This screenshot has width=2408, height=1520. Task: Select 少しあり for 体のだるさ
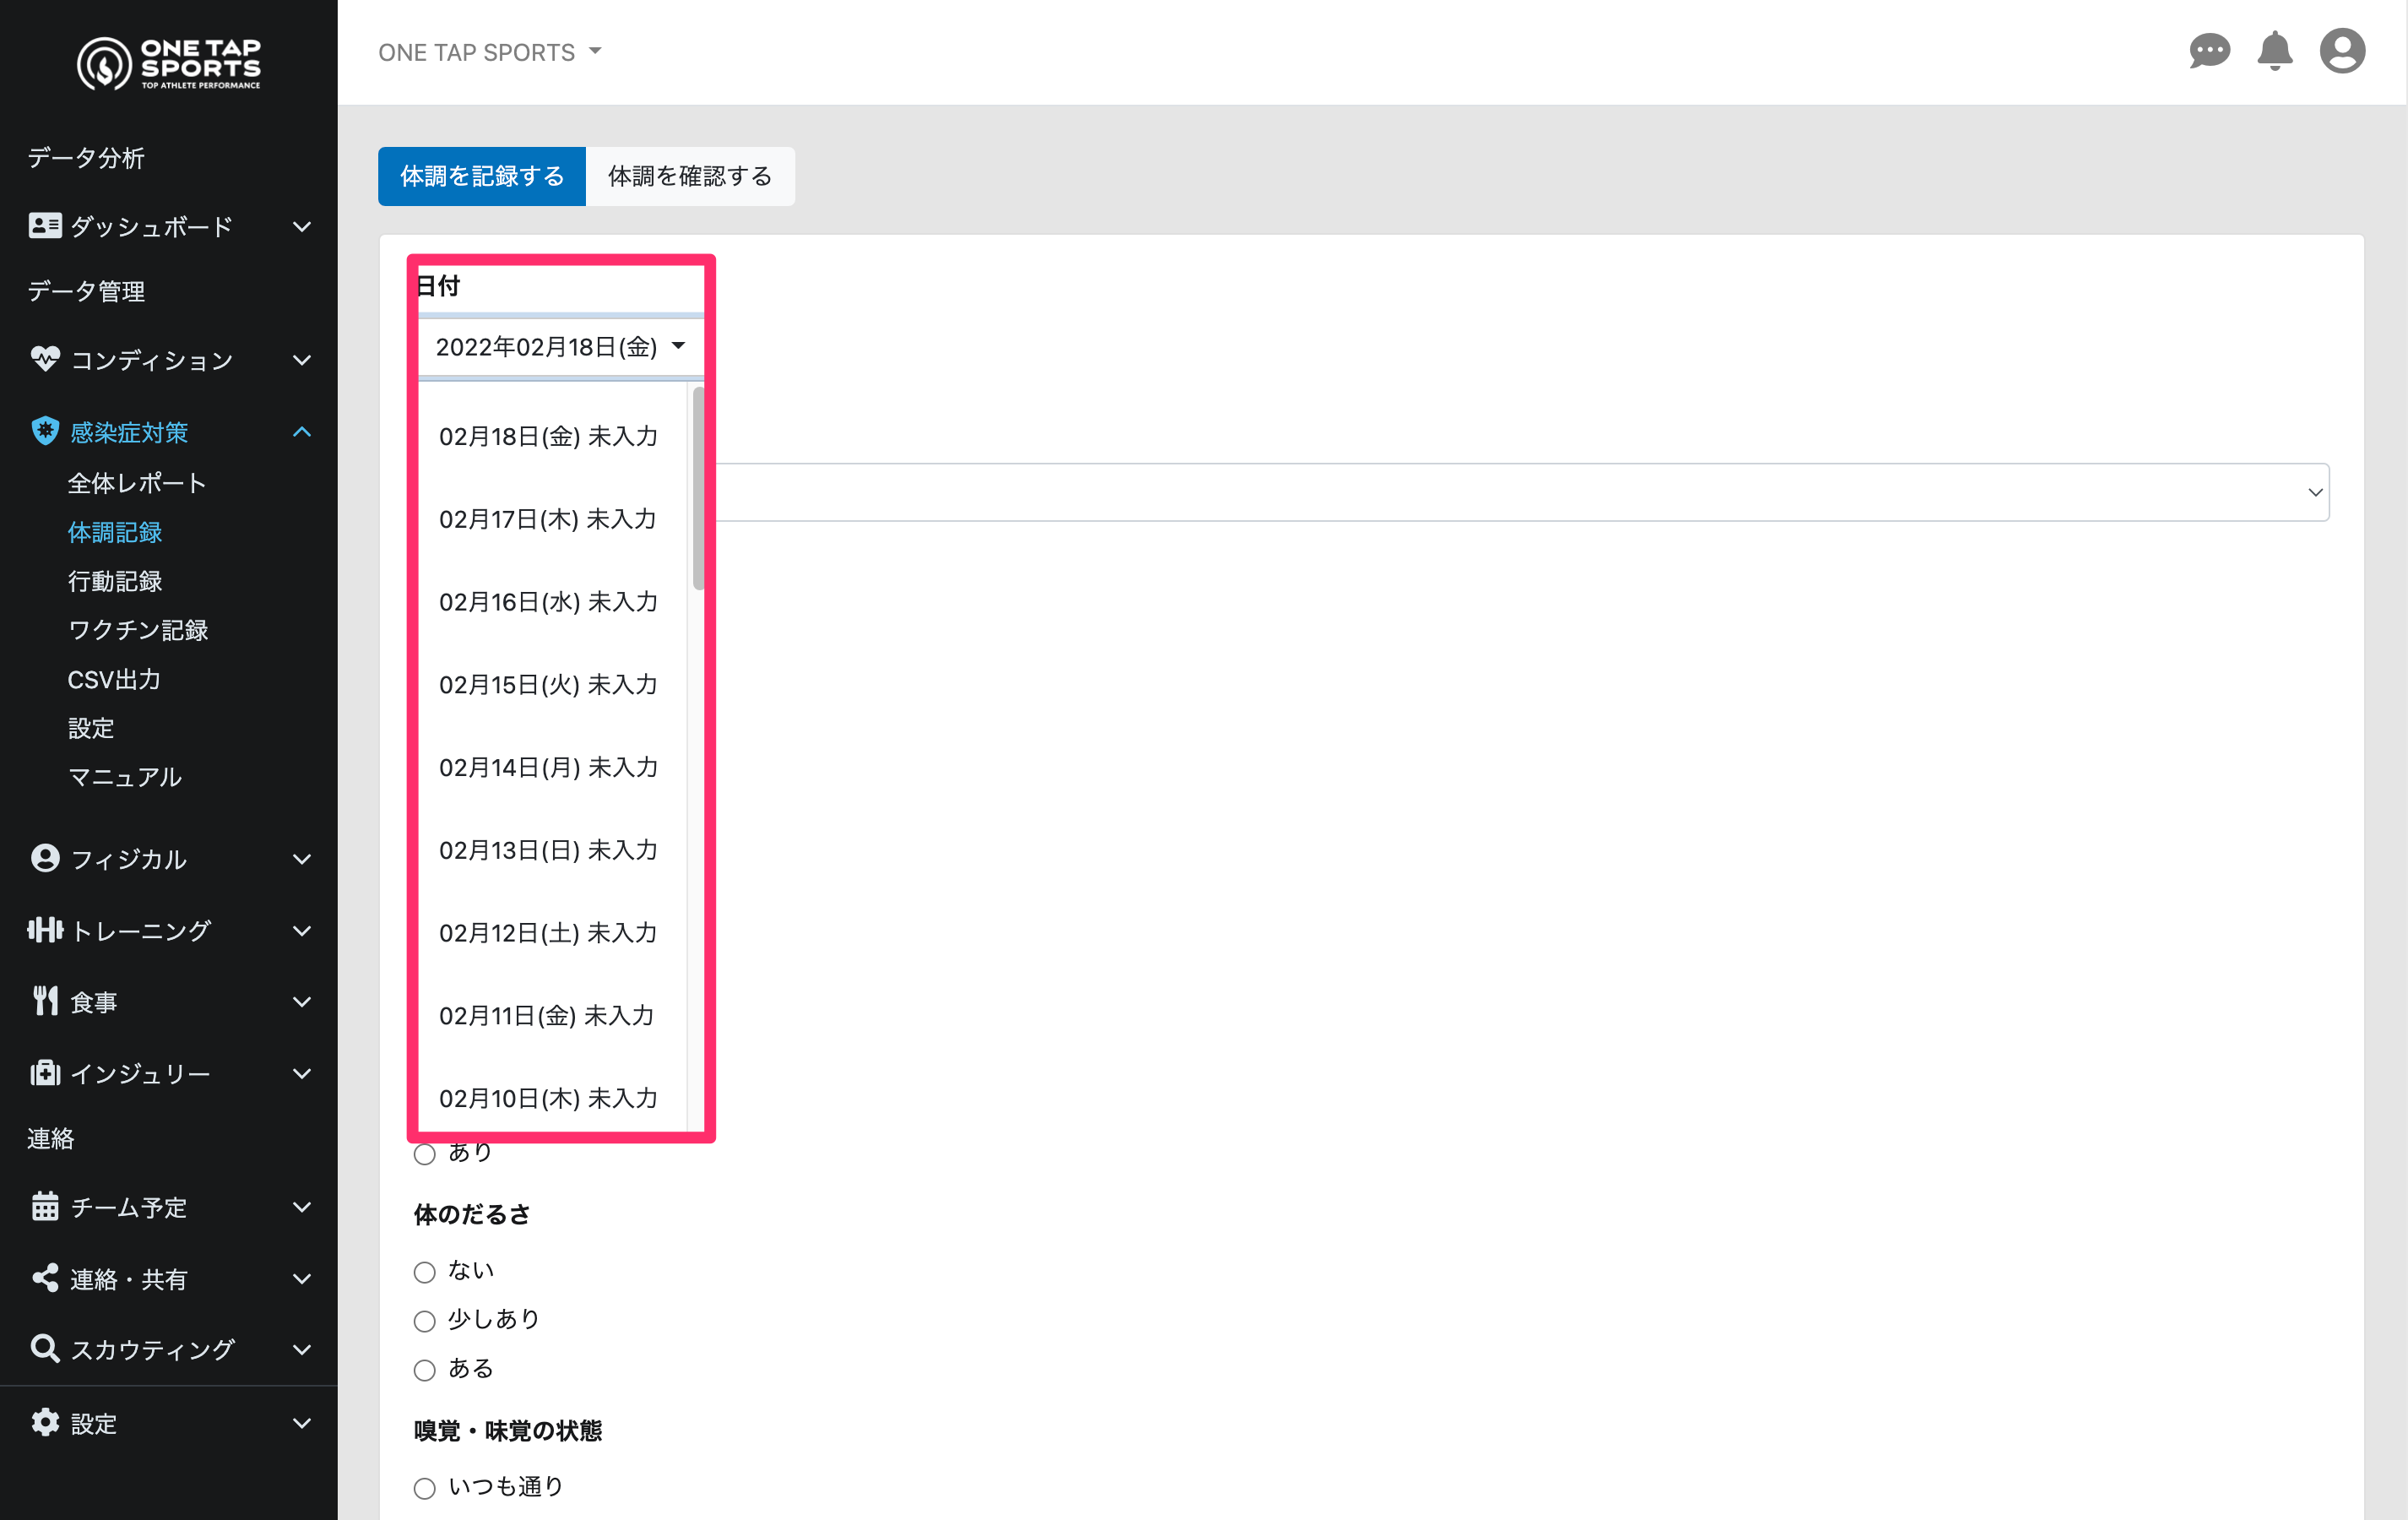click(x=425, y=1321)
